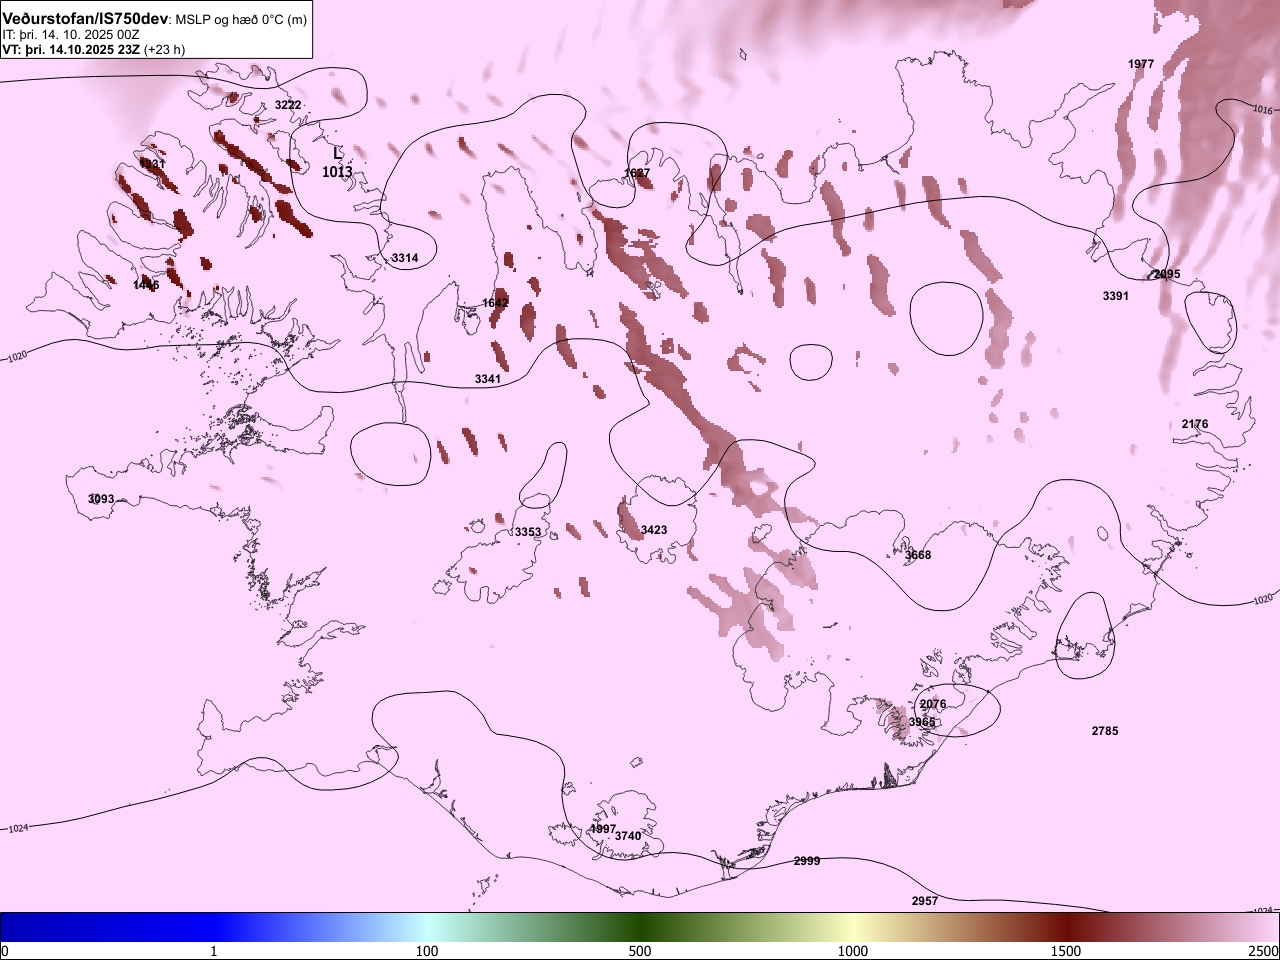Click the 3965 height label
The height and width of the screenshot is (960, 1280).
click(x=922, y=722)
